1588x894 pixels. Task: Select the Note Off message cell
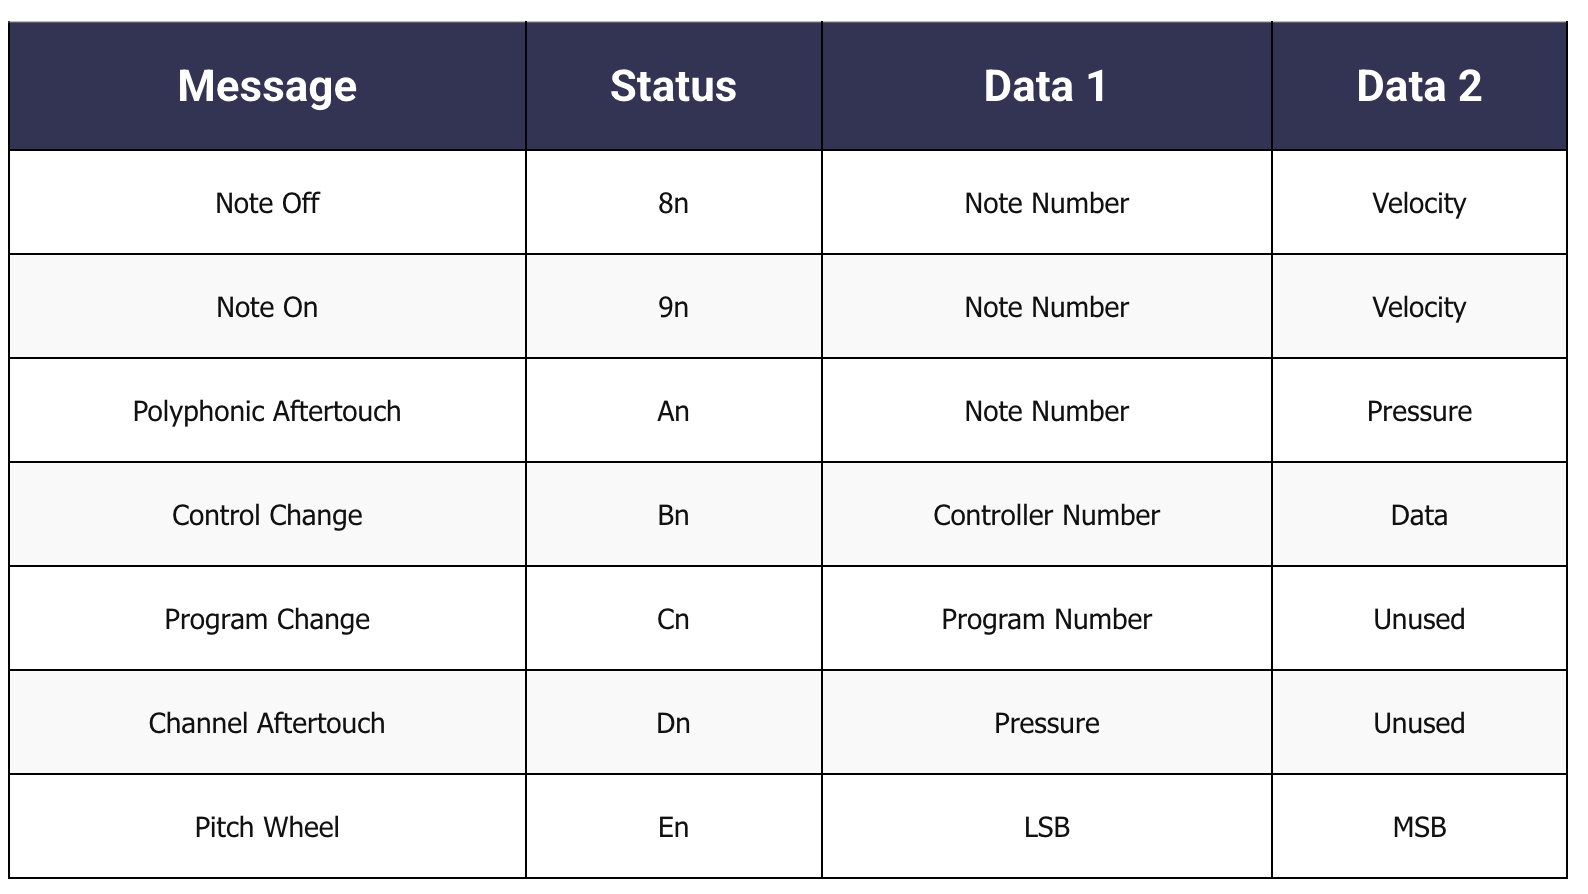[267, 203]
